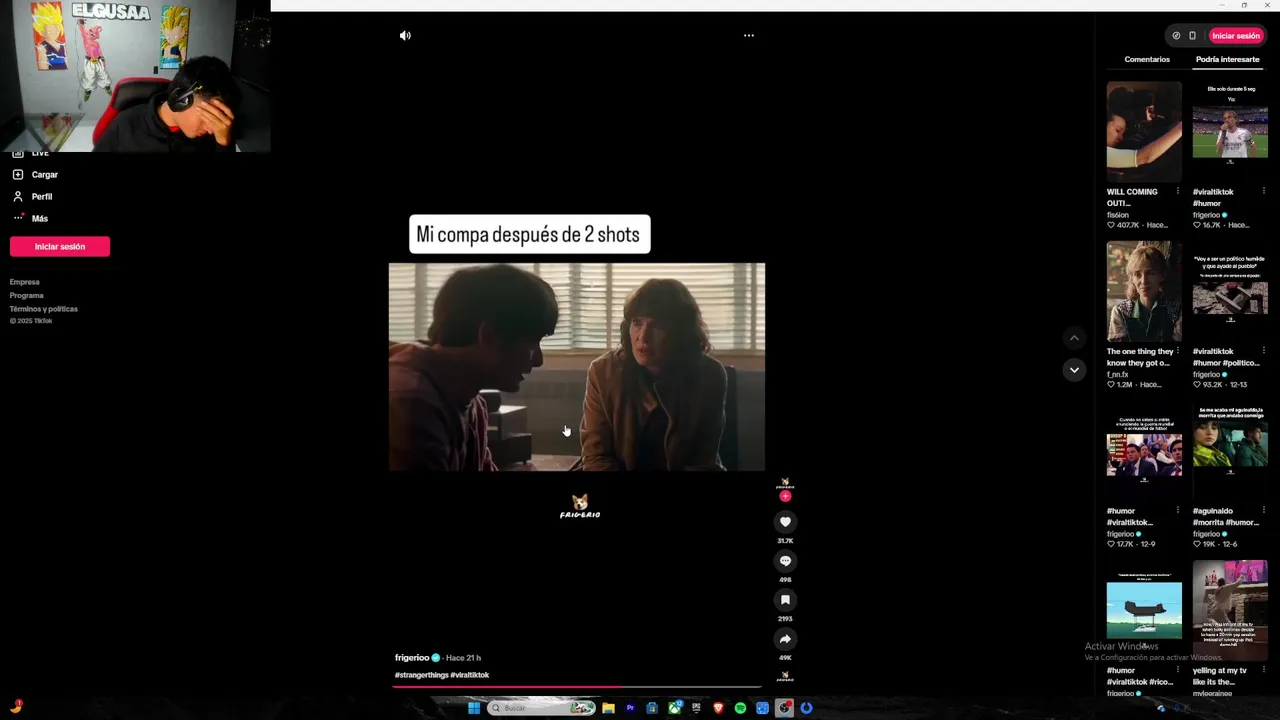Open the football player #viraltiktok #humor thumbnail
This screenshot has width=1280, height=720.
pos(1230,132)
